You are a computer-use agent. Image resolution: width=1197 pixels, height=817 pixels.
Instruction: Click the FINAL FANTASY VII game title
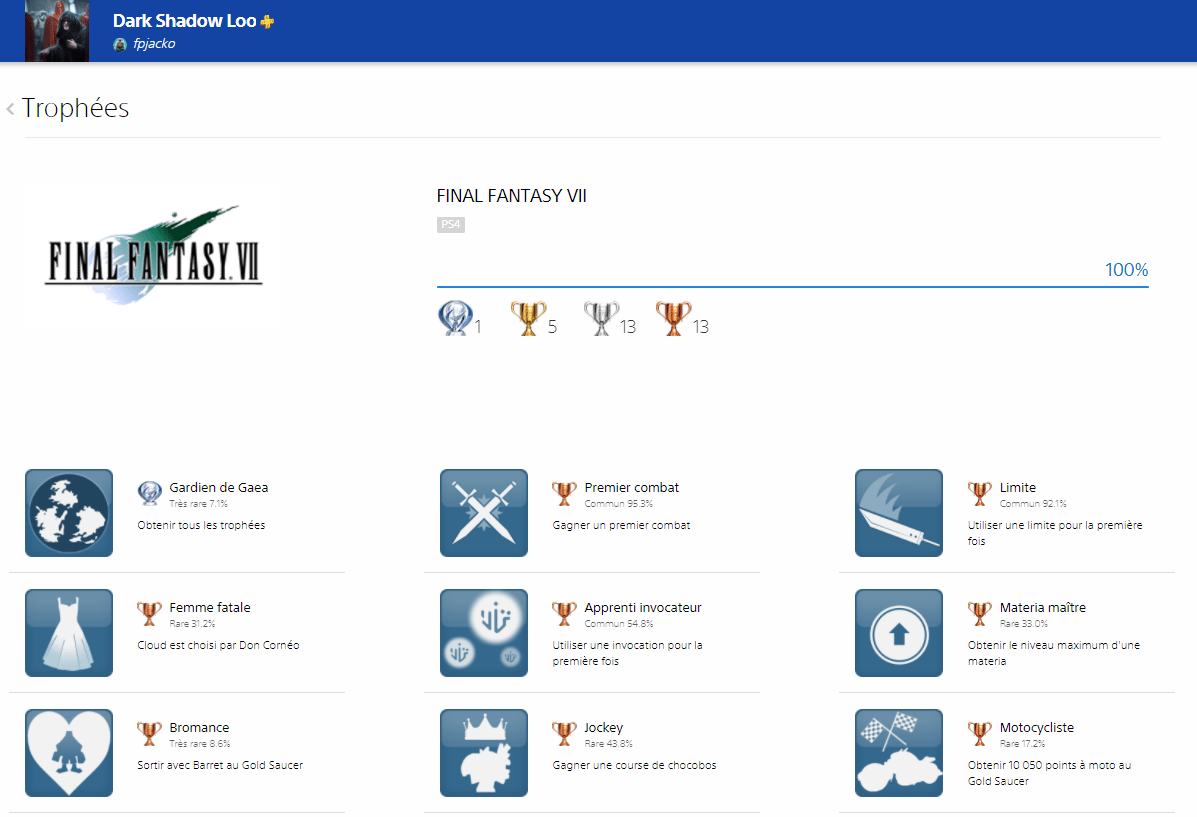(x=511, y=196)
